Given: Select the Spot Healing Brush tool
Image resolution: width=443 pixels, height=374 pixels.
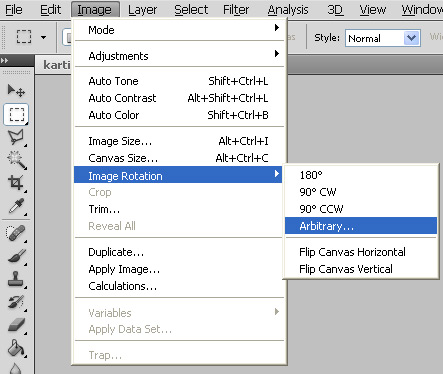Looking at the screenshot, I should 16,233.
